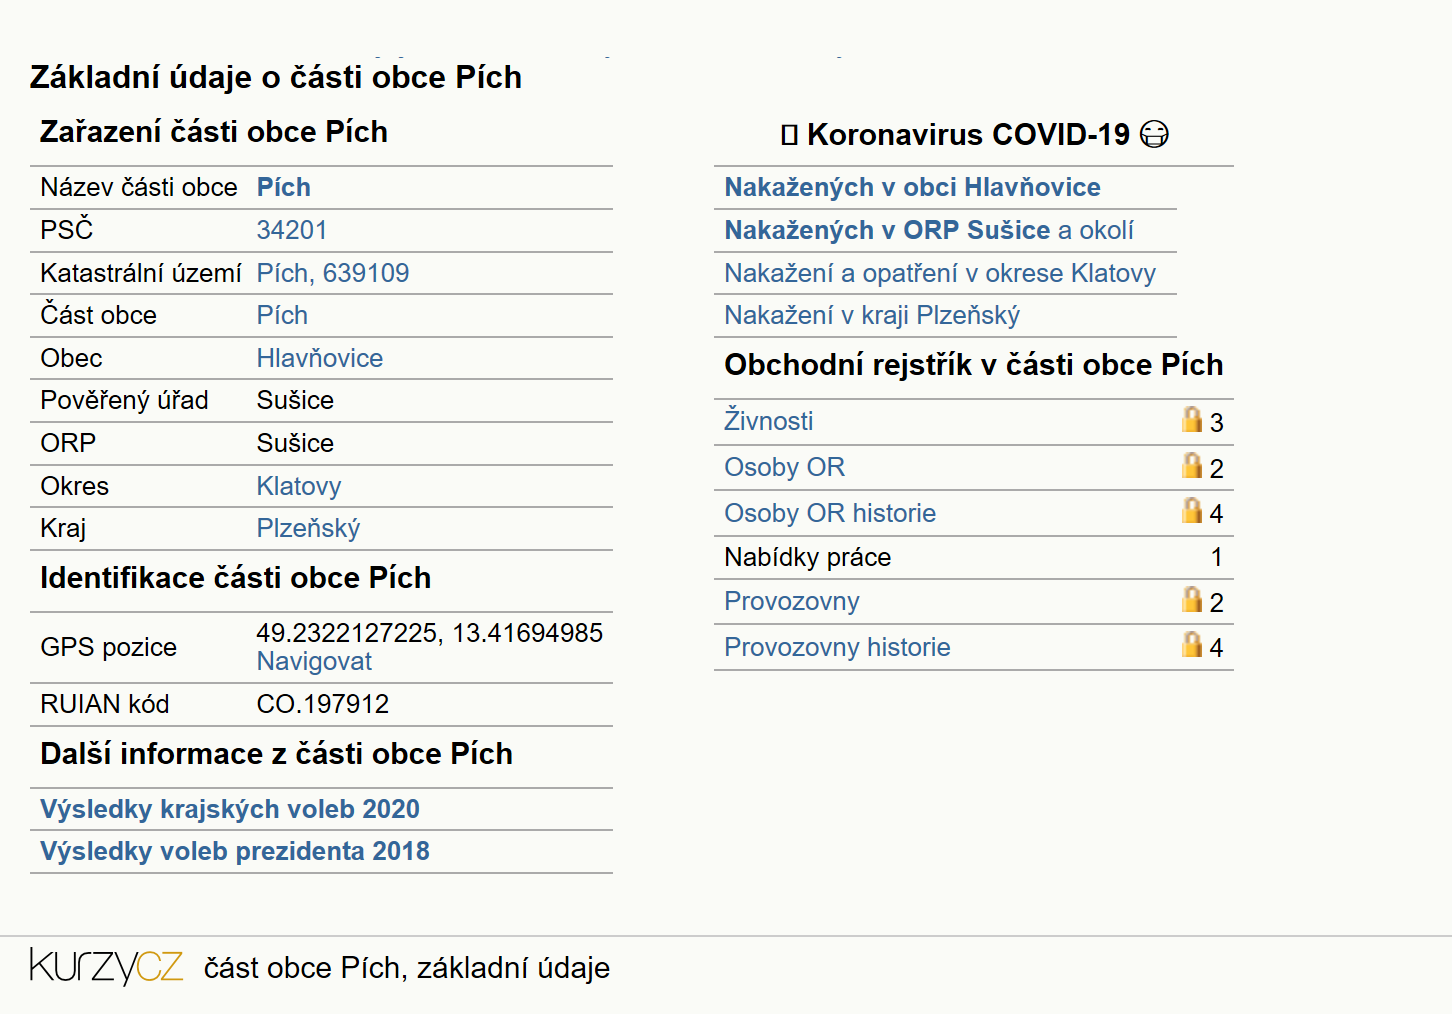View Výsledky voleb prezidenta 2018
This screenshot has height=1014, width=1452.
pyautogui.click(x=235, y=851)
